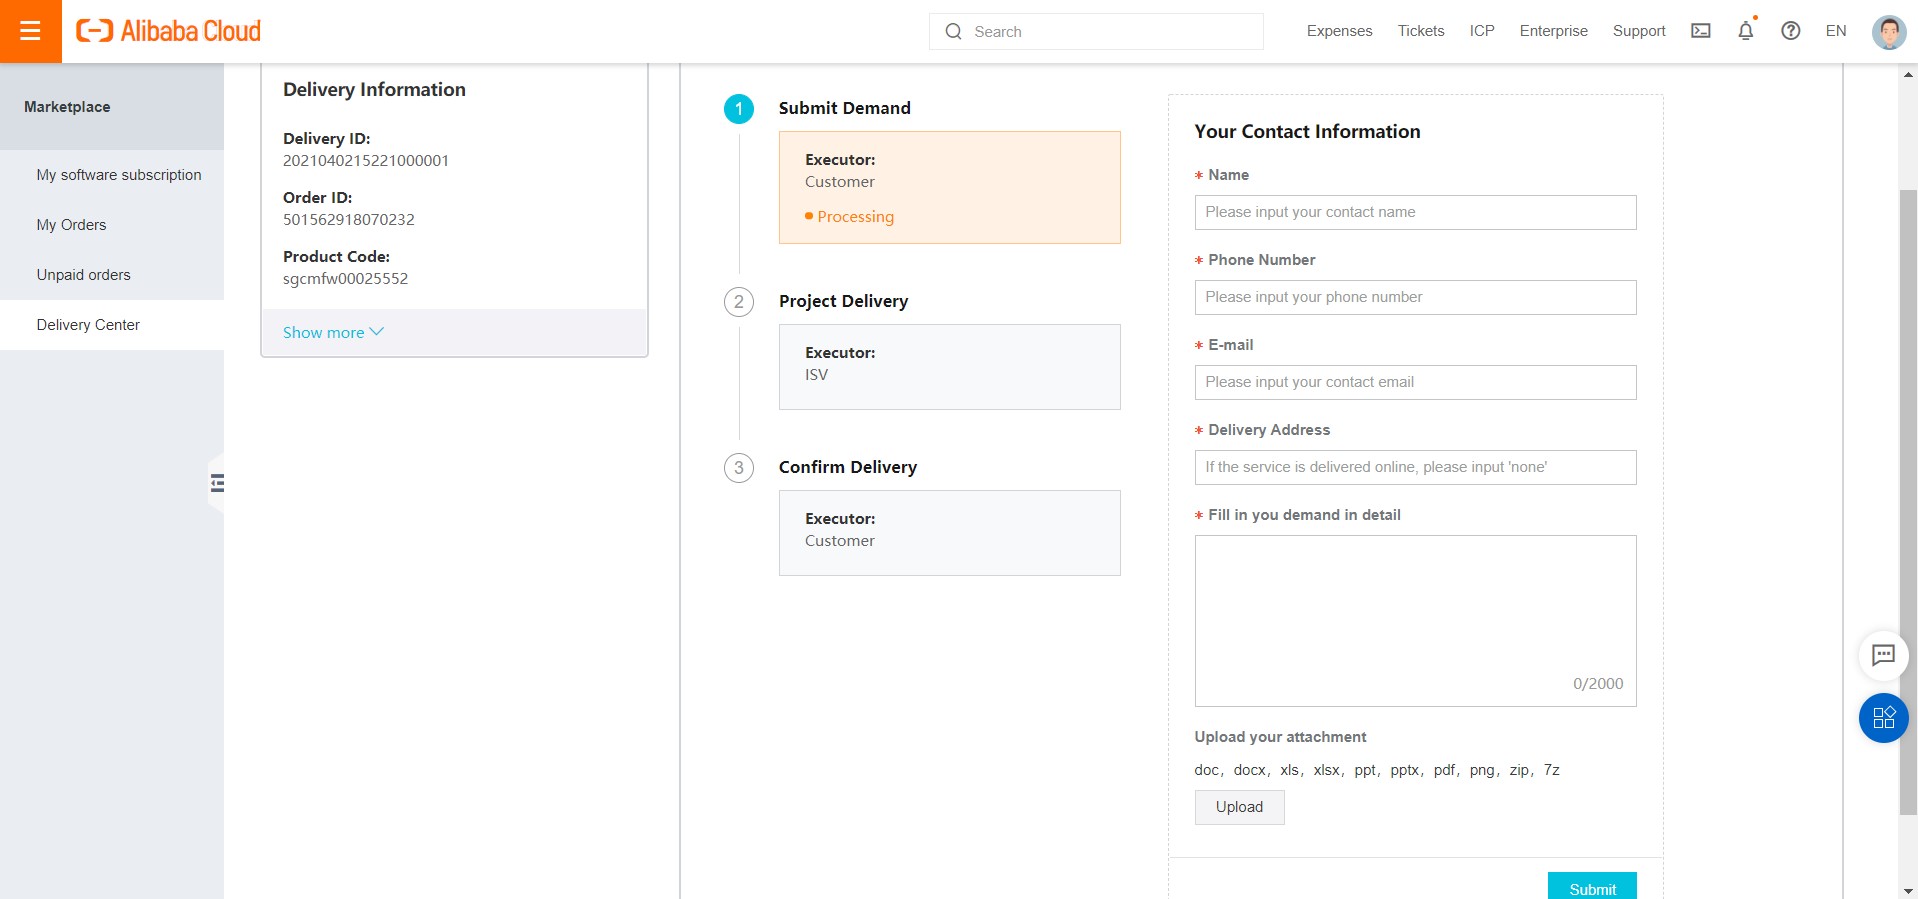Open the hamburger main menu
1918x899 pixels.
pos(30,31)
